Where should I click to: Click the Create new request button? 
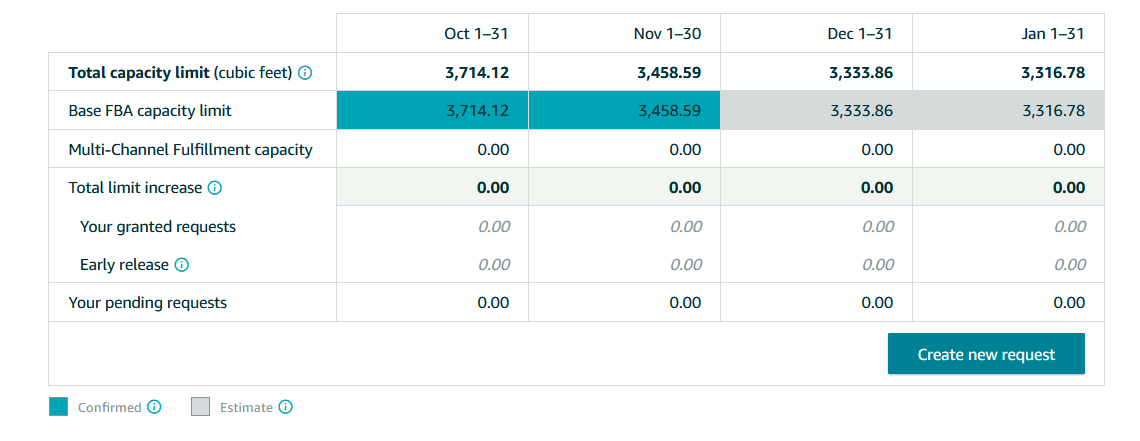tap(986, 355)
